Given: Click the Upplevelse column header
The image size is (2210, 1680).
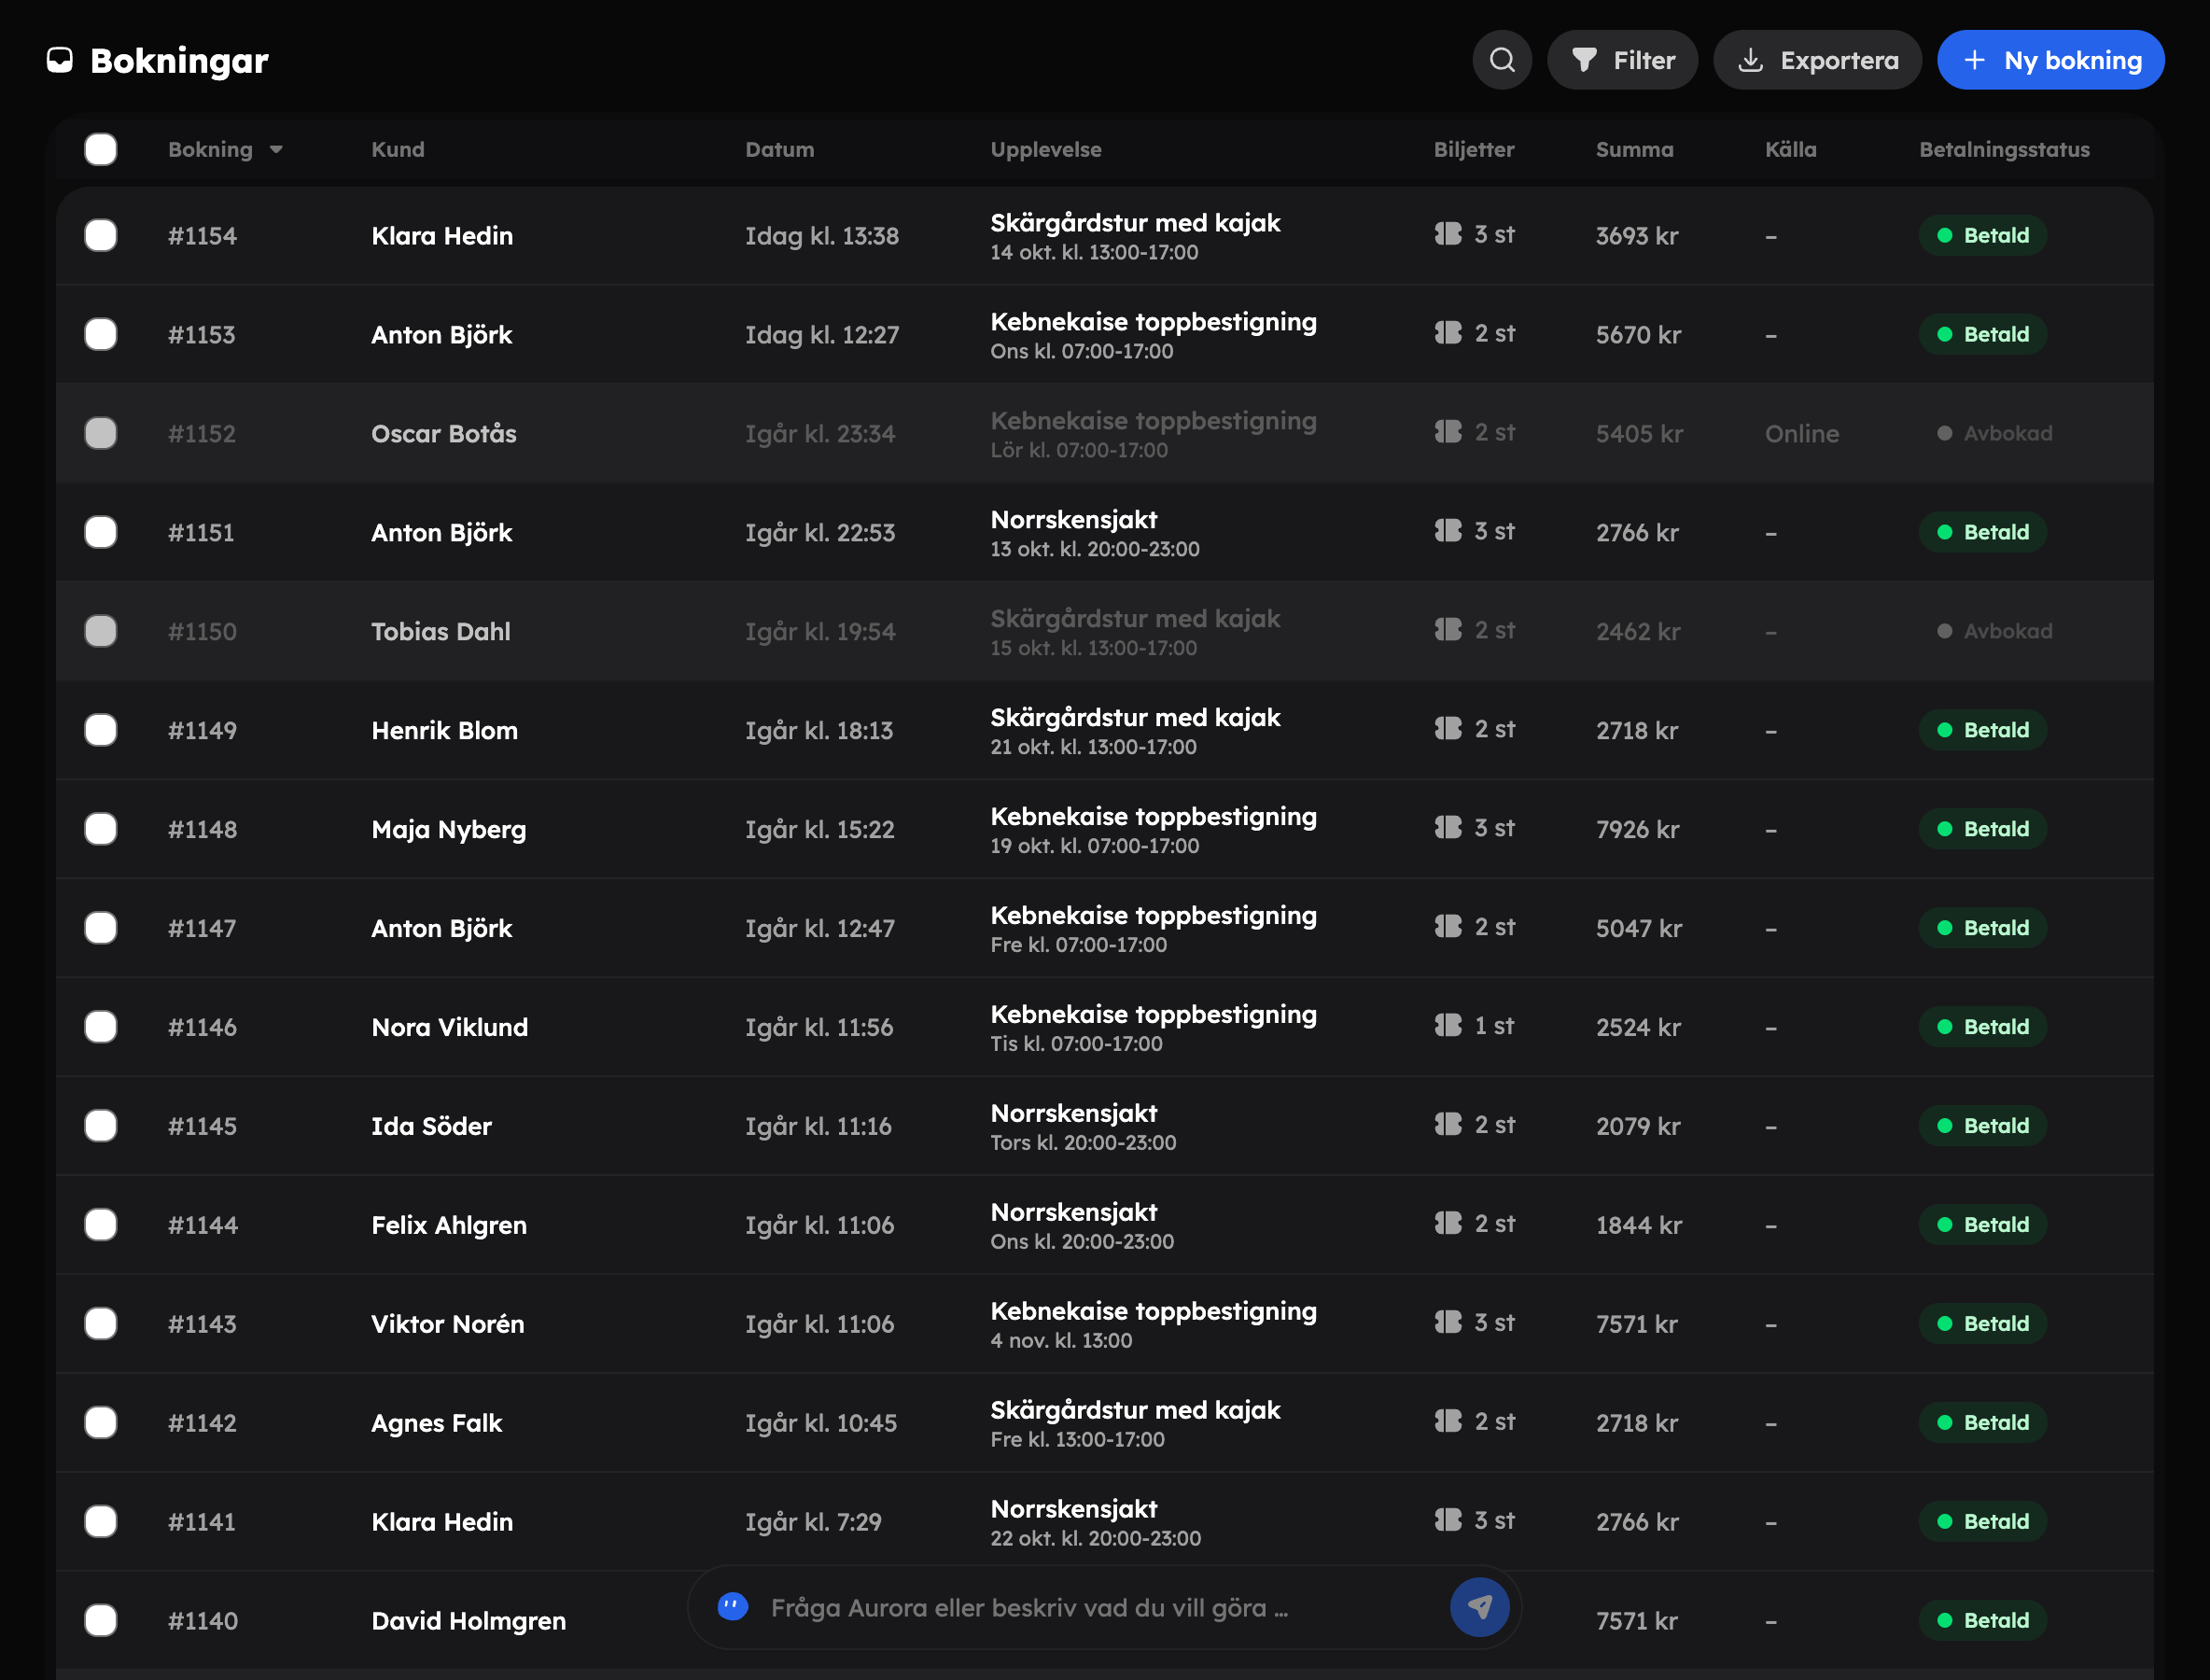Looking at the screenshot, I should 1046,150.
